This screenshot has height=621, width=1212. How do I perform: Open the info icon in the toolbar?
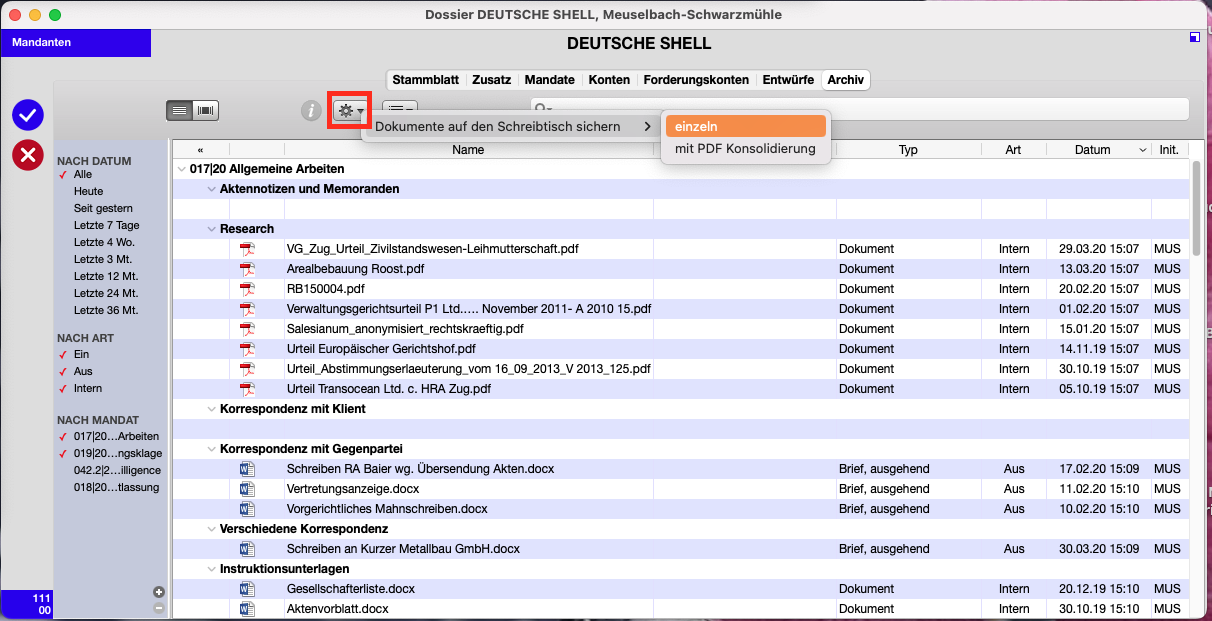tap(311, 110)
